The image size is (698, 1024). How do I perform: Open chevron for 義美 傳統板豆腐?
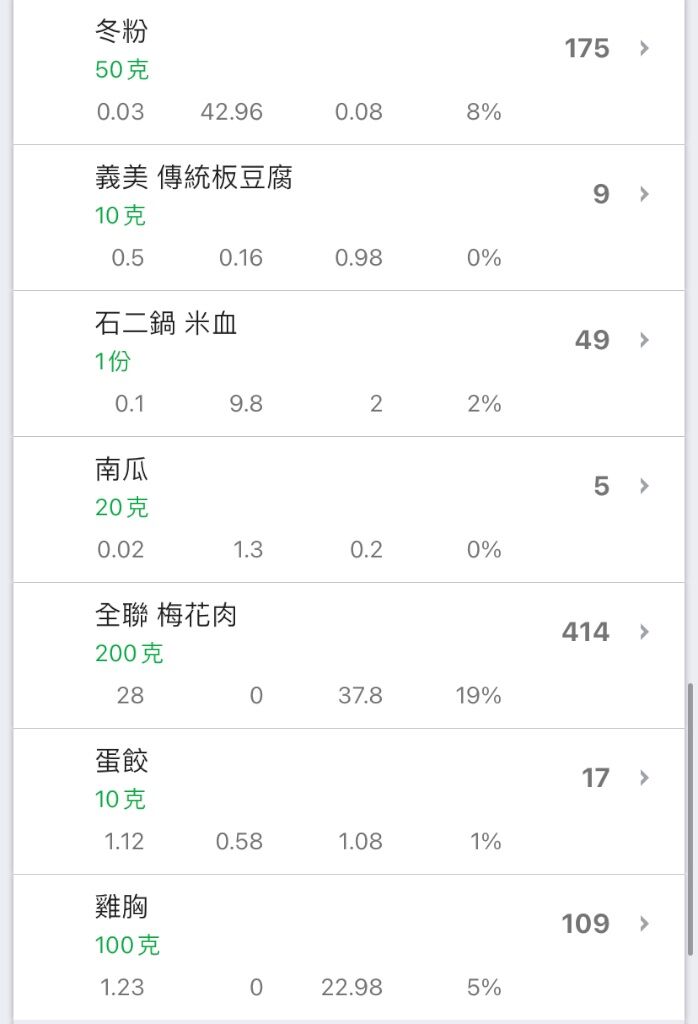(x=644, y=194)
